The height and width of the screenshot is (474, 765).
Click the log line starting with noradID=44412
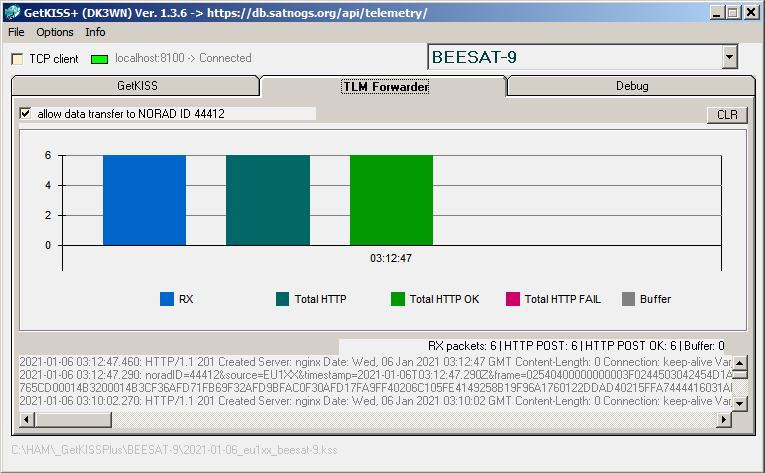coord(375,375)
